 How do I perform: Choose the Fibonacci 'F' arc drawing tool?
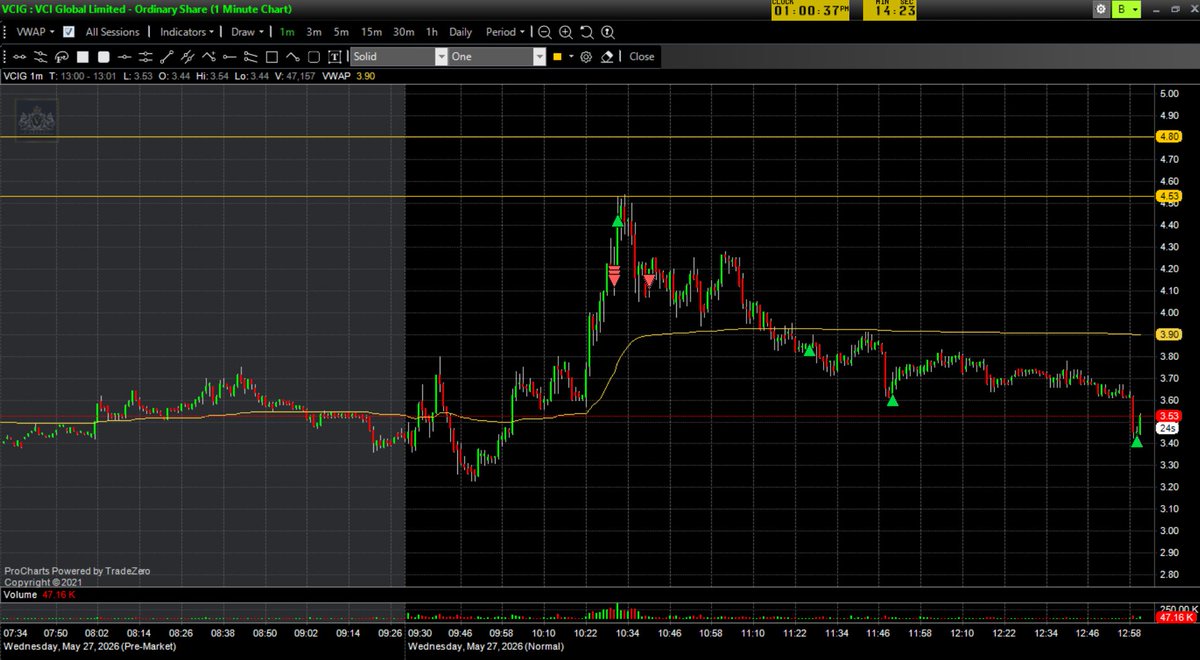61,57
